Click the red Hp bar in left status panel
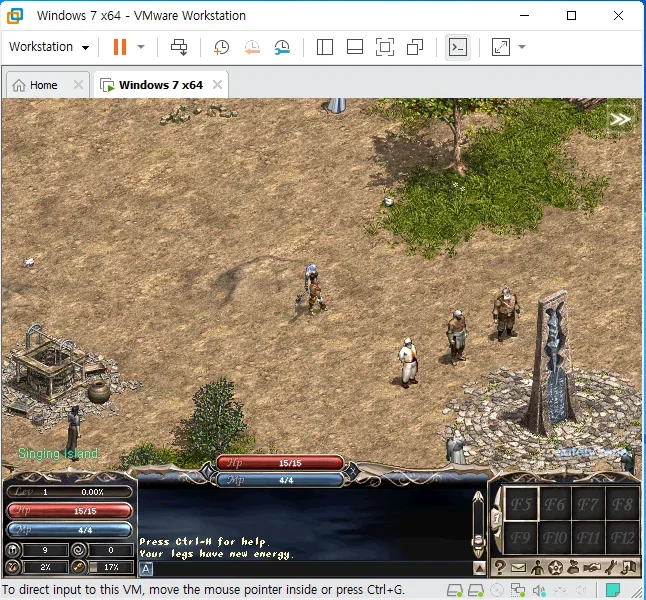The image size is (646, 600). [x=70, y=511]
